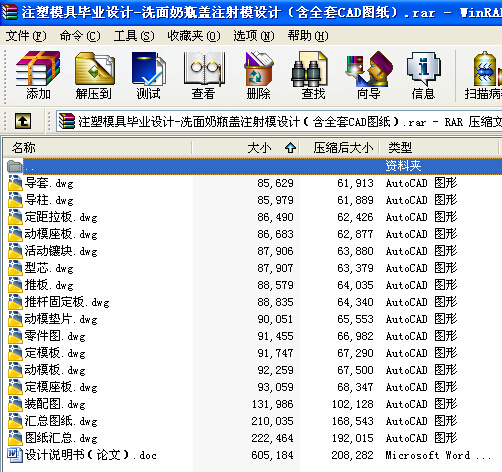Image resolution: width=502 pixels, height=472 pixels.
Task: Click the icon of 导柱.dwg
Action: tap(15, 200)
